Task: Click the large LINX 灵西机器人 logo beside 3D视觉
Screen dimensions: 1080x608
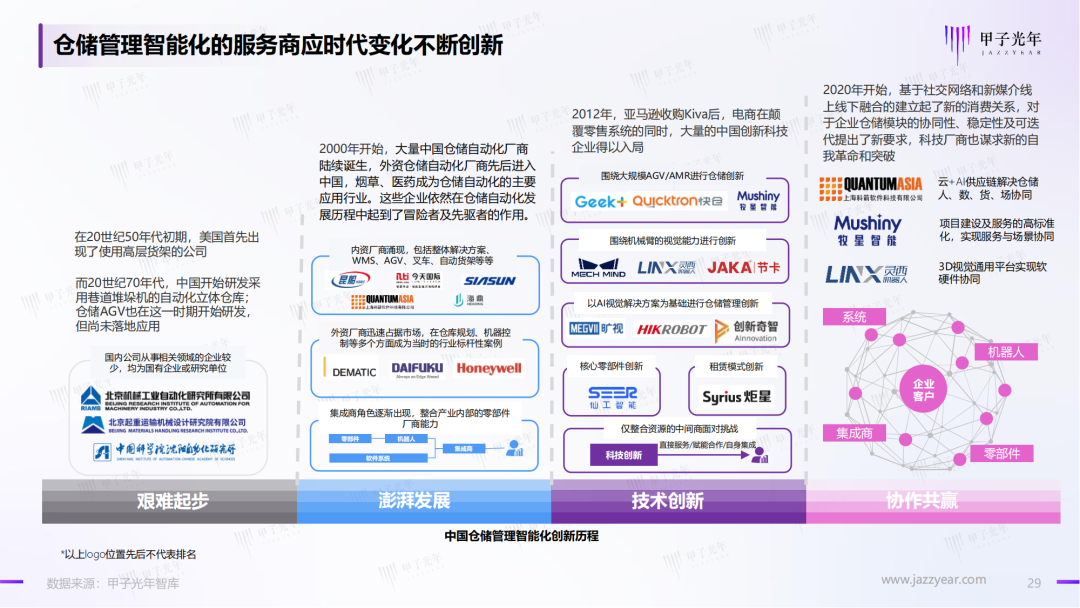Action: [866, 275]
